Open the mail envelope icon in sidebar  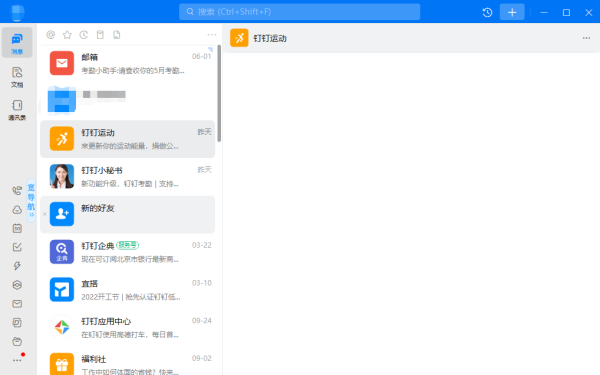coord(17,303)
